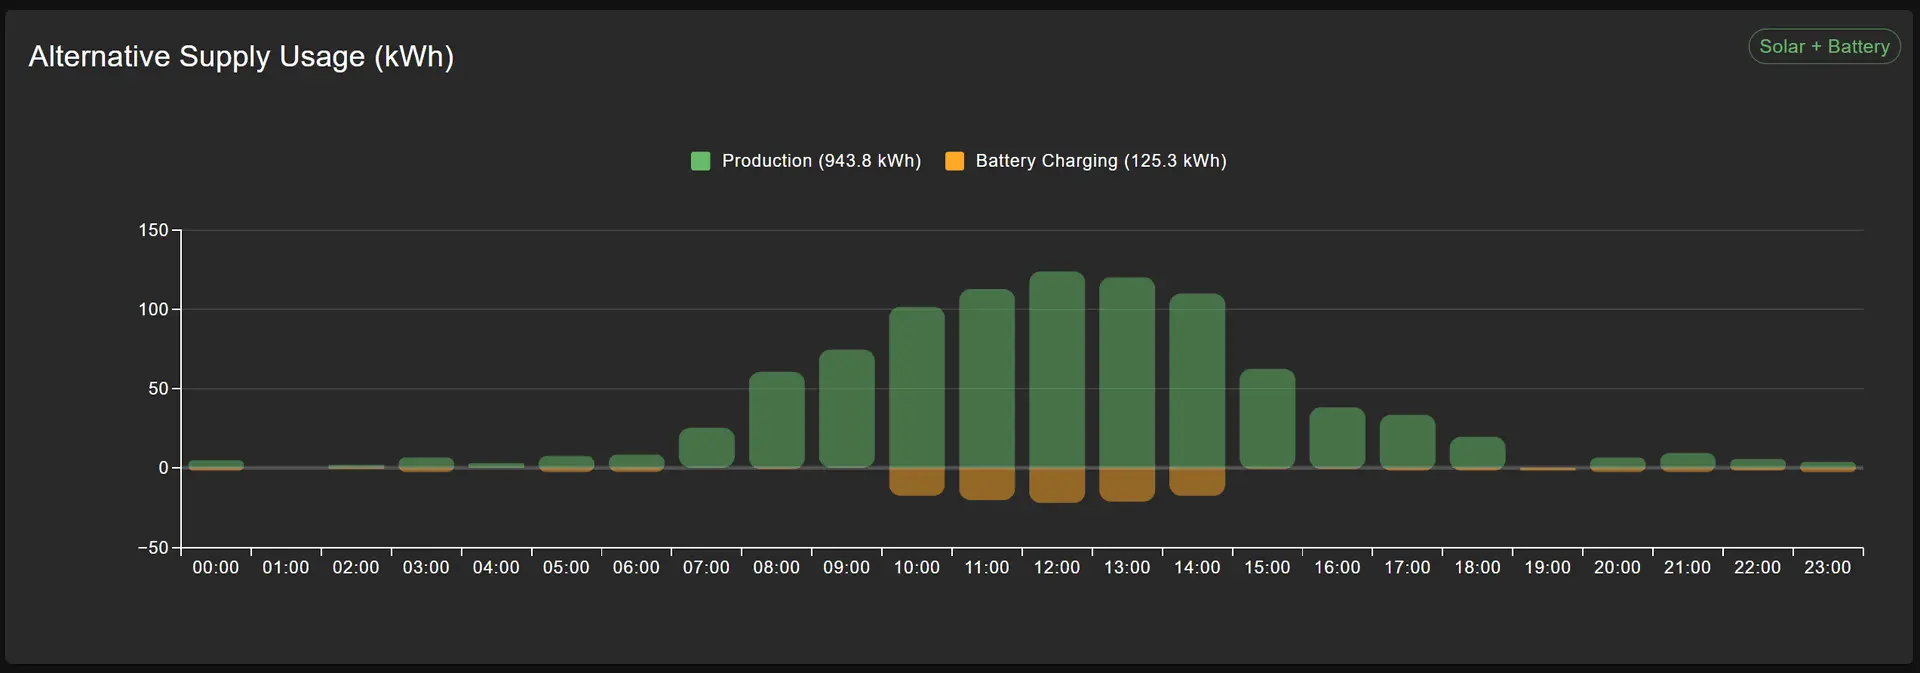Click the green Production legend swatch
The width and height of the screenshot is (1920, 673).
pyautogui.click(x=700, y=161)
